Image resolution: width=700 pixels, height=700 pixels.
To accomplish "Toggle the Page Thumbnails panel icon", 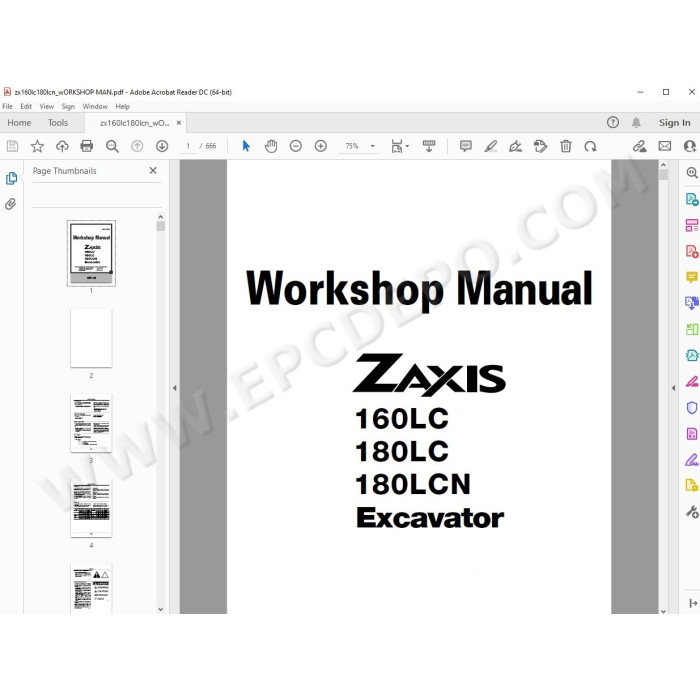I will click(11, 178).
